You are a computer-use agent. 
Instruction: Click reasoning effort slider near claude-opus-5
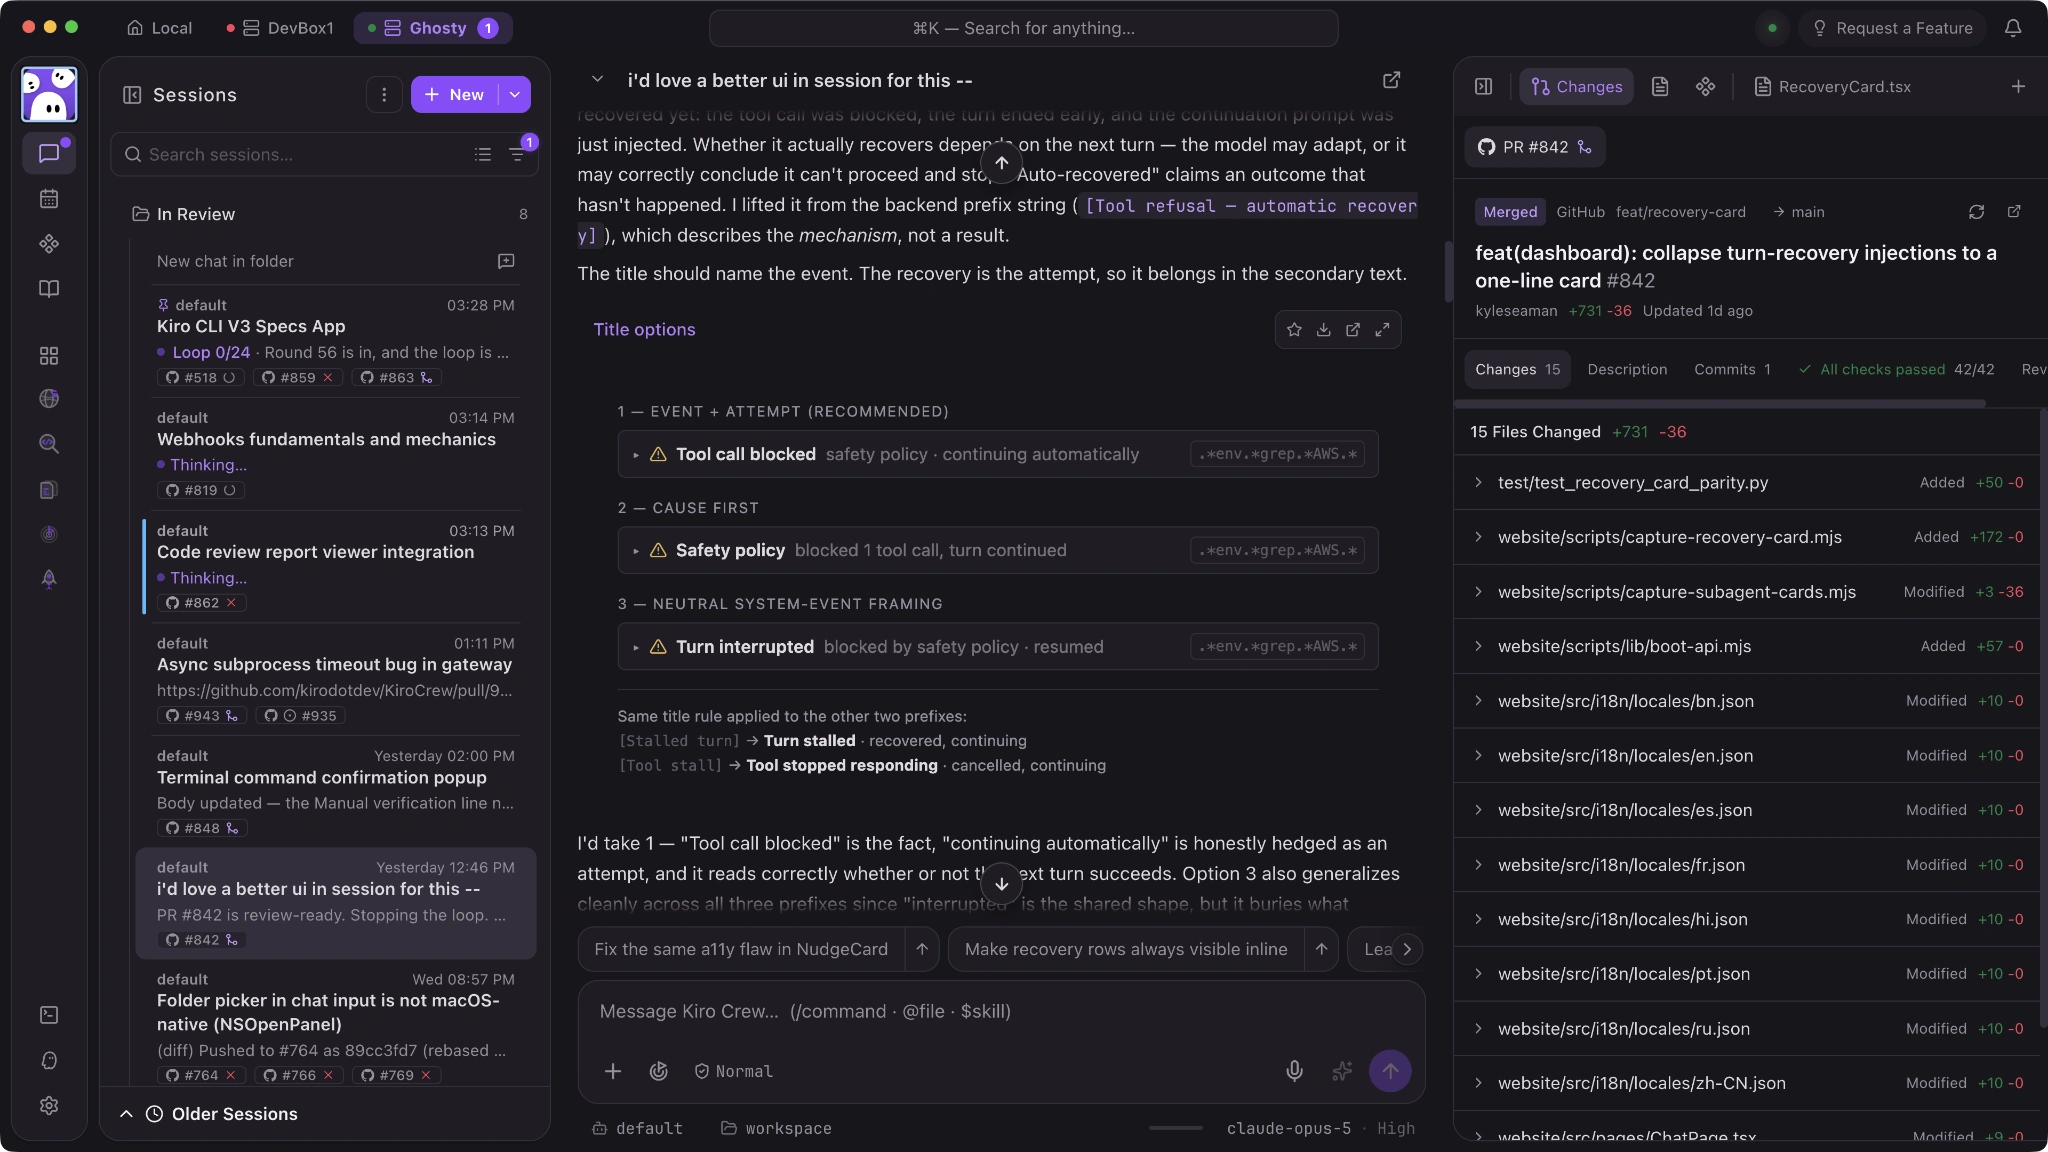[x=1175, y=1128]
